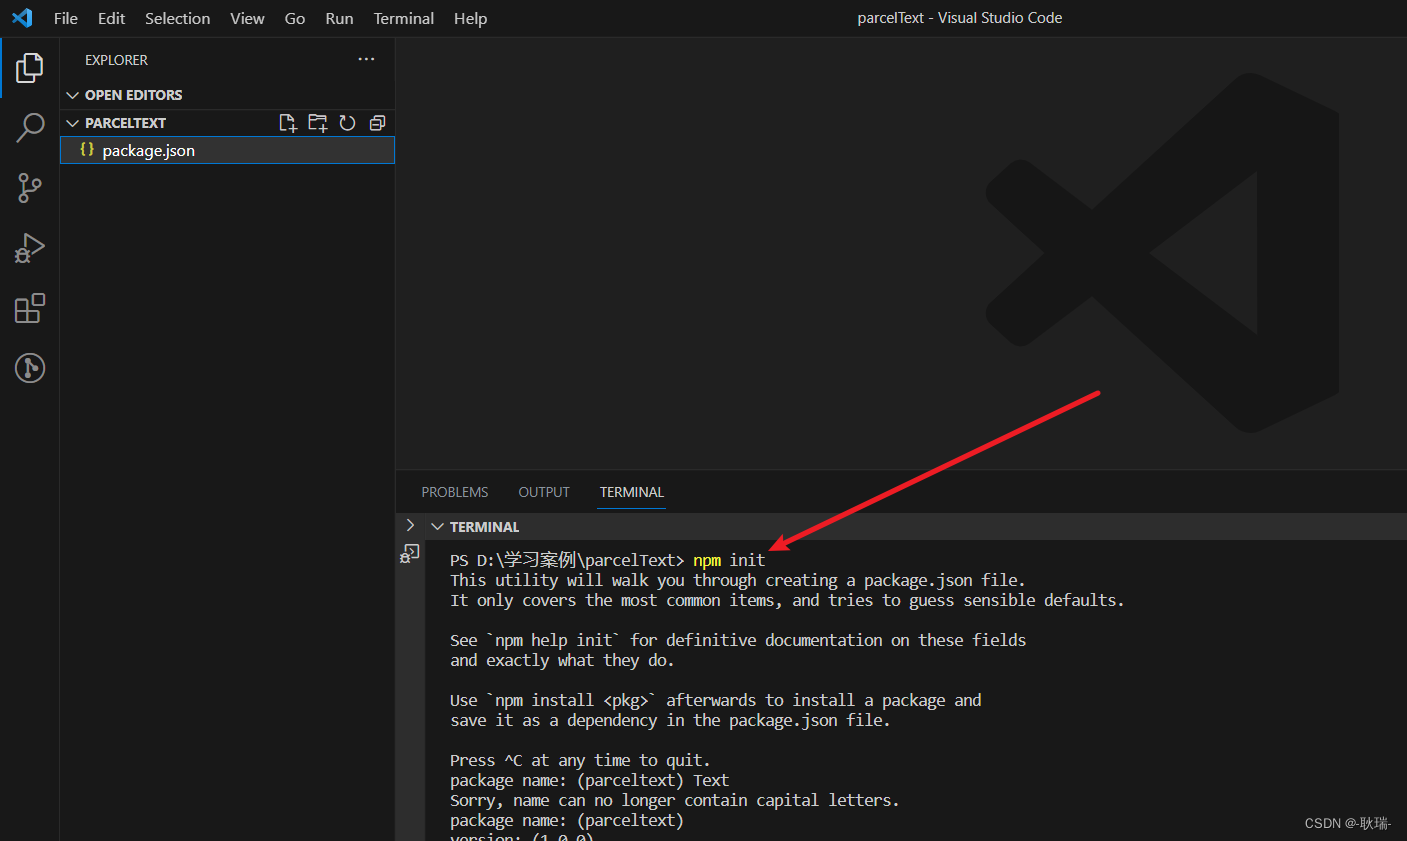Image resolution: width=1407 pixels, height=841 pixels.
Task: Open the View menu
Action: tap(247, 18)
